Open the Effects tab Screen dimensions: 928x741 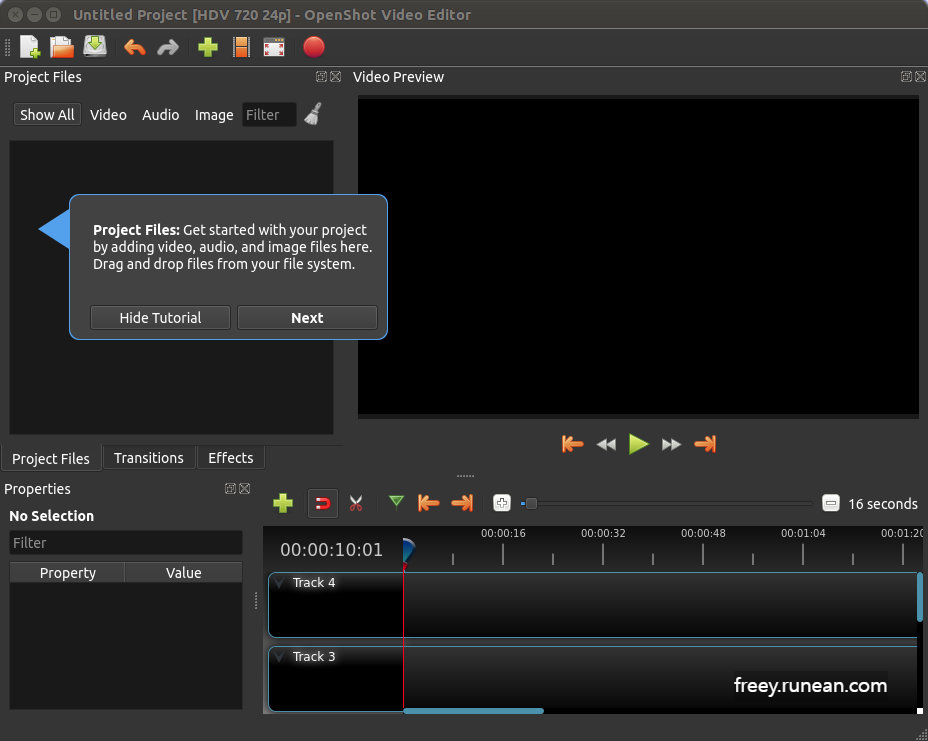point(231,458)
